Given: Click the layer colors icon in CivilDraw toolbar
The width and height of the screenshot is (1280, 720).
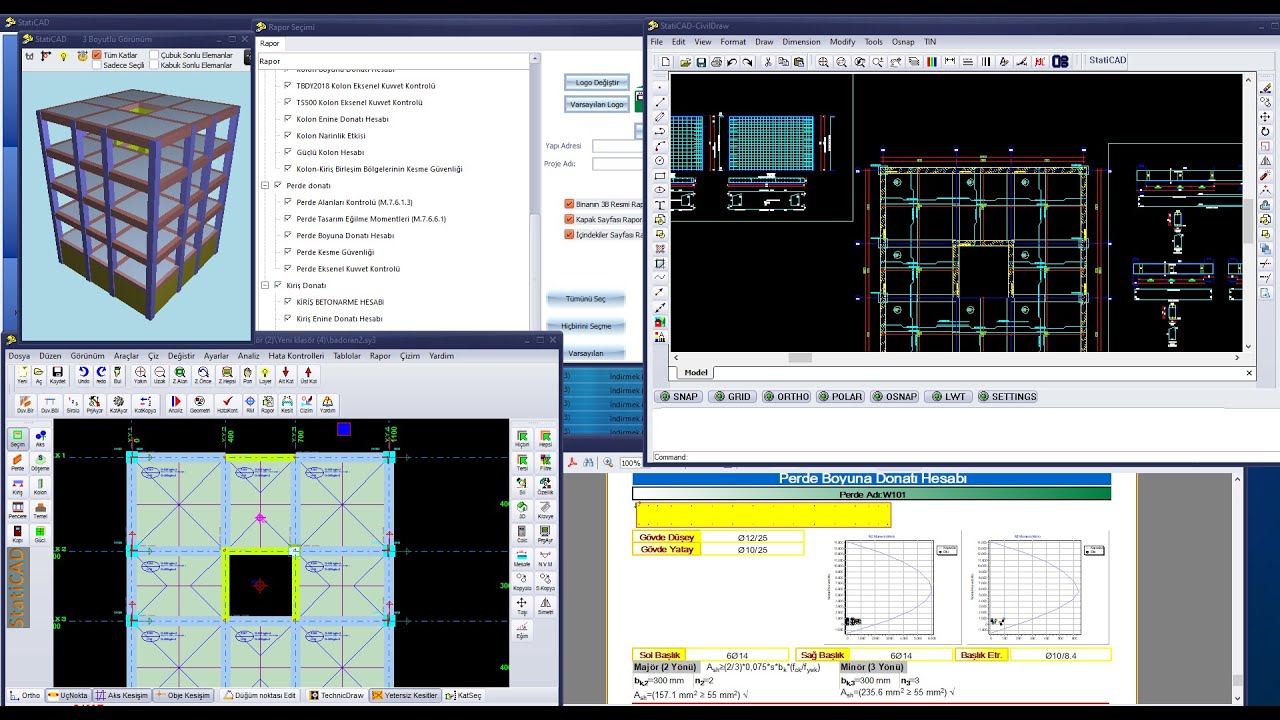Looking at the screenshot, I should click(x=932, y=62).
